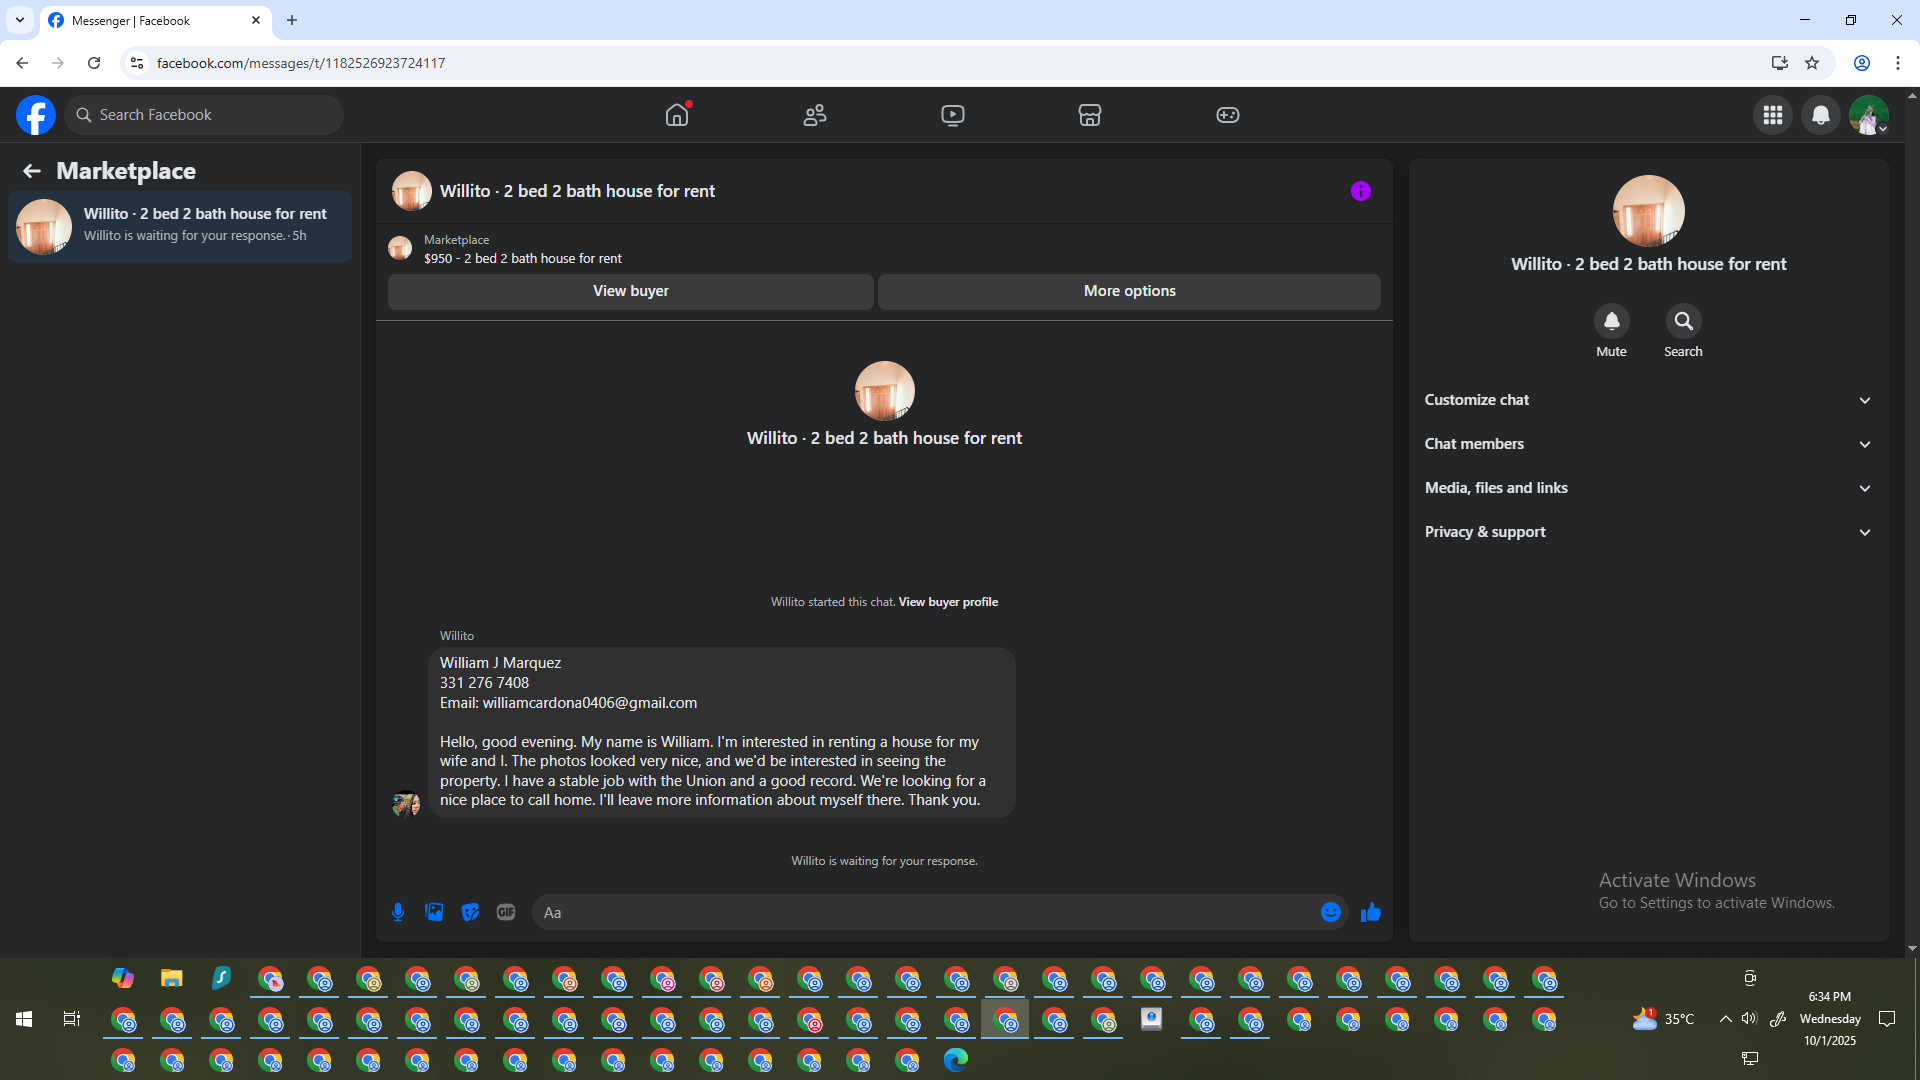Open a new browser tab
This screenshot has height=1080, width=1920.
[292, 20]
